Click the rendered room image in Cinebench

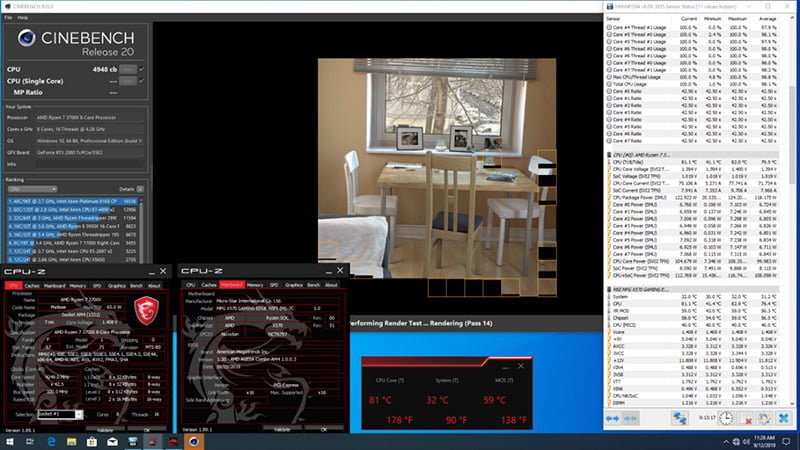tap(437, 177)
